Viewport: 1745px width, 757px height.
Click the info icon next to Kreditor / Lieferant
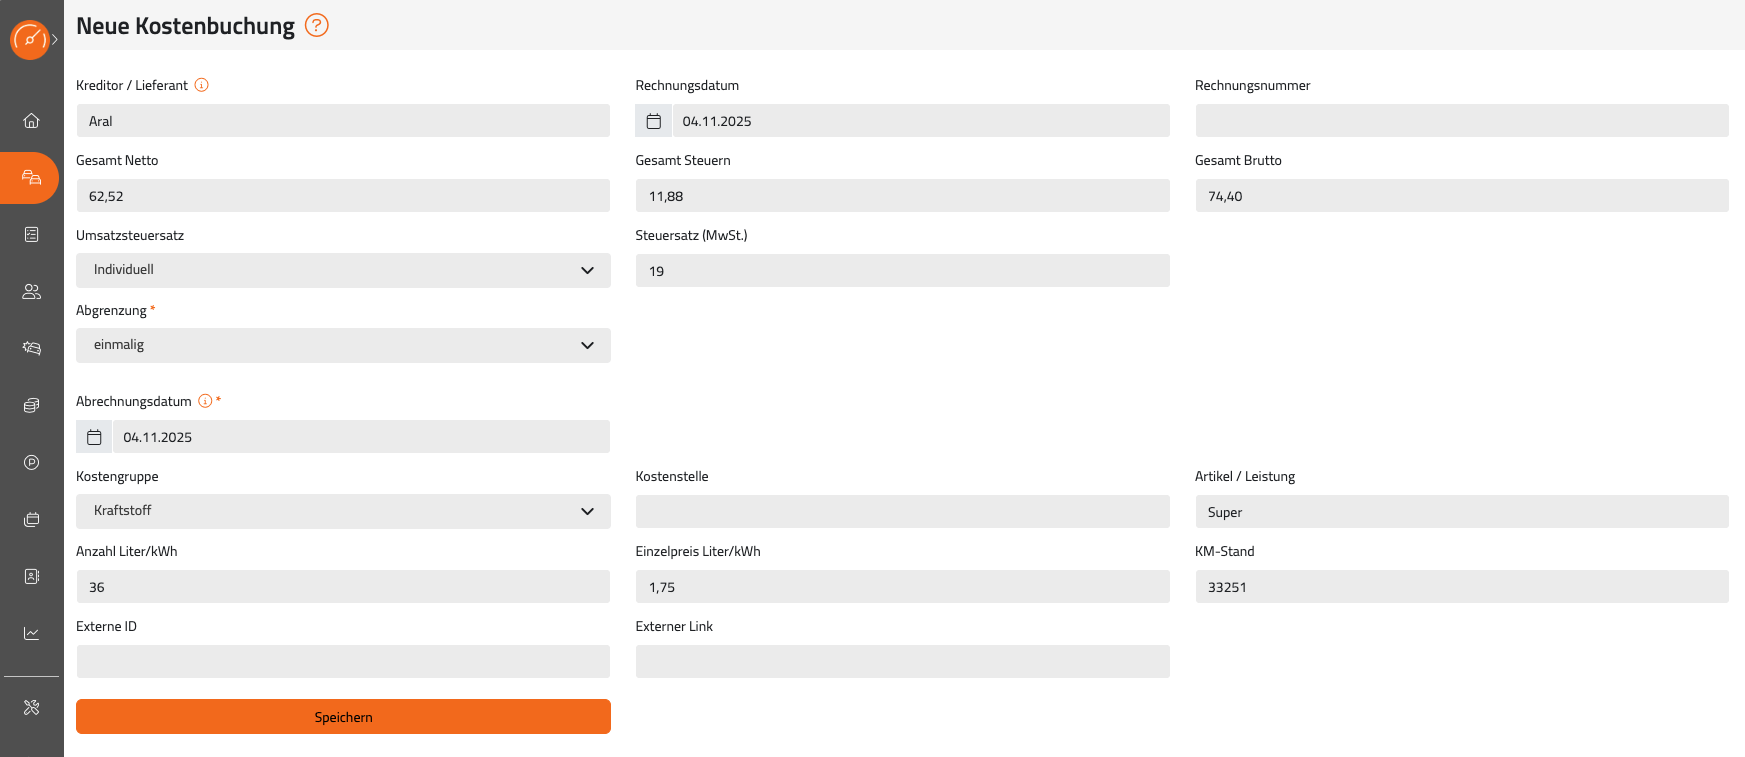point(201,85)
